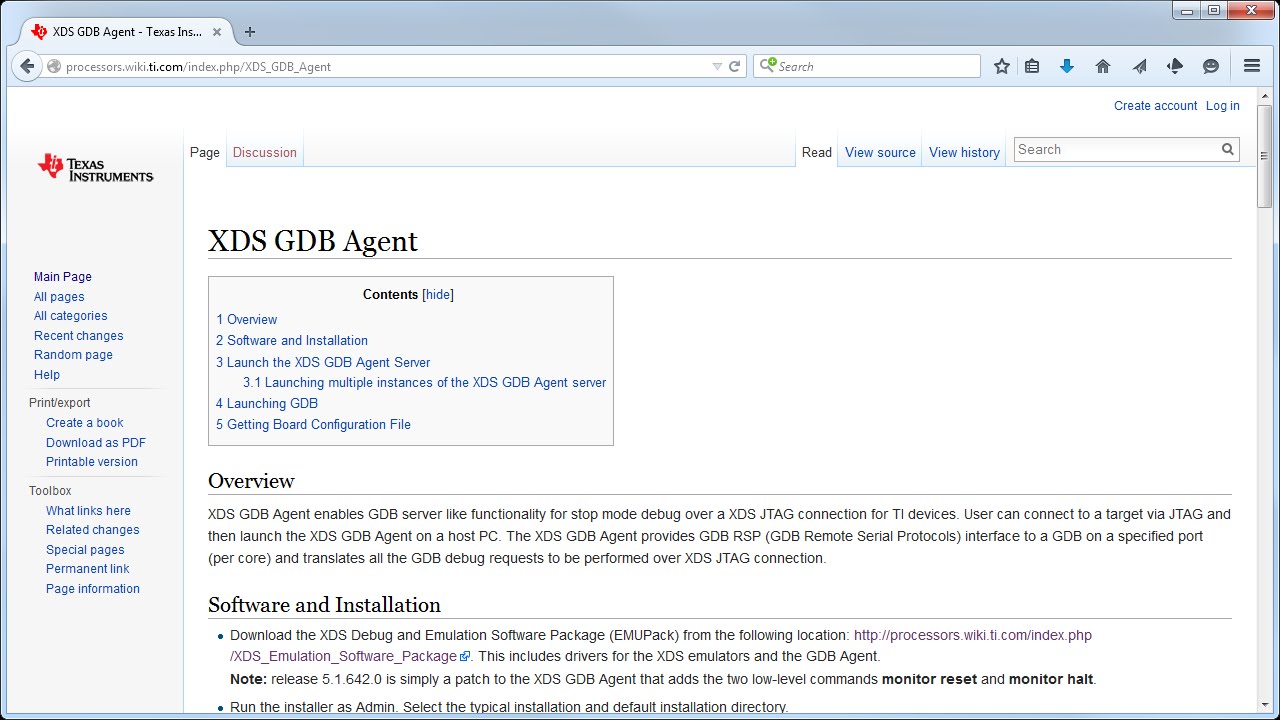Jump to 1 Overview in contents

(246, 320)
